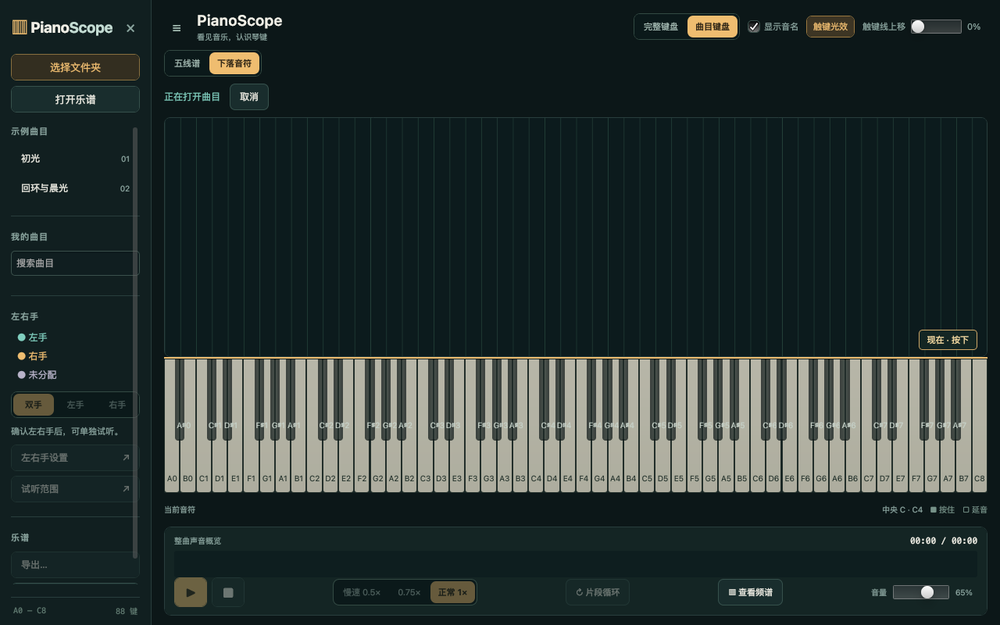Switch to 下落音符 tab
Screen dimensions: 1000x625
click(234, 63)
